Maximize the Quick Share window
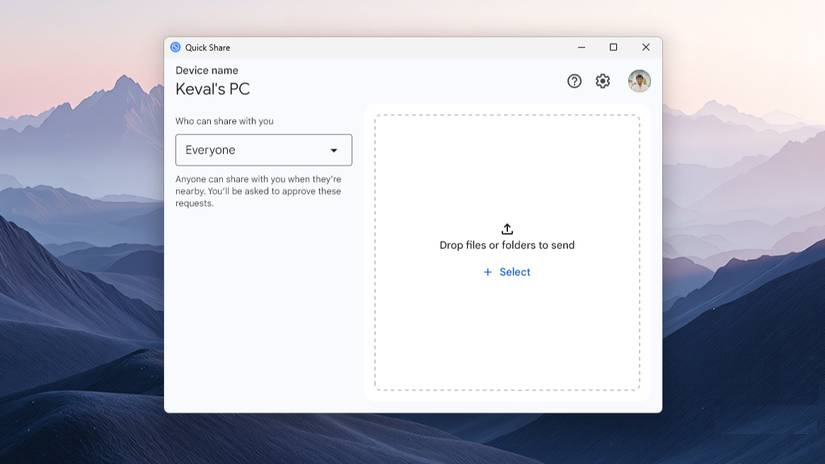Image resolution: width=825 pixels, height=464 pixels. coord(613,47)
